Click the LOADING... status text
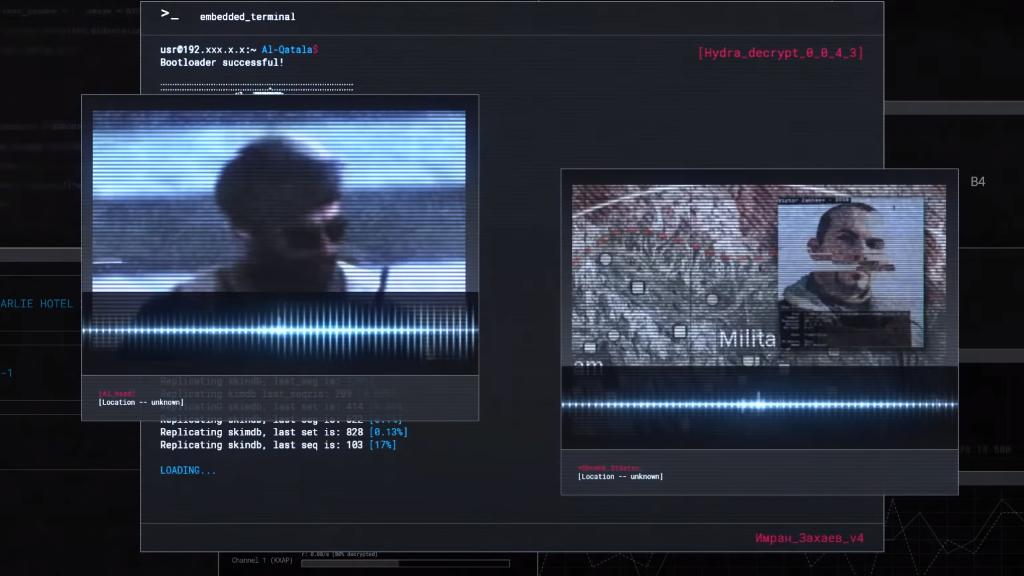 pos(187,470)
